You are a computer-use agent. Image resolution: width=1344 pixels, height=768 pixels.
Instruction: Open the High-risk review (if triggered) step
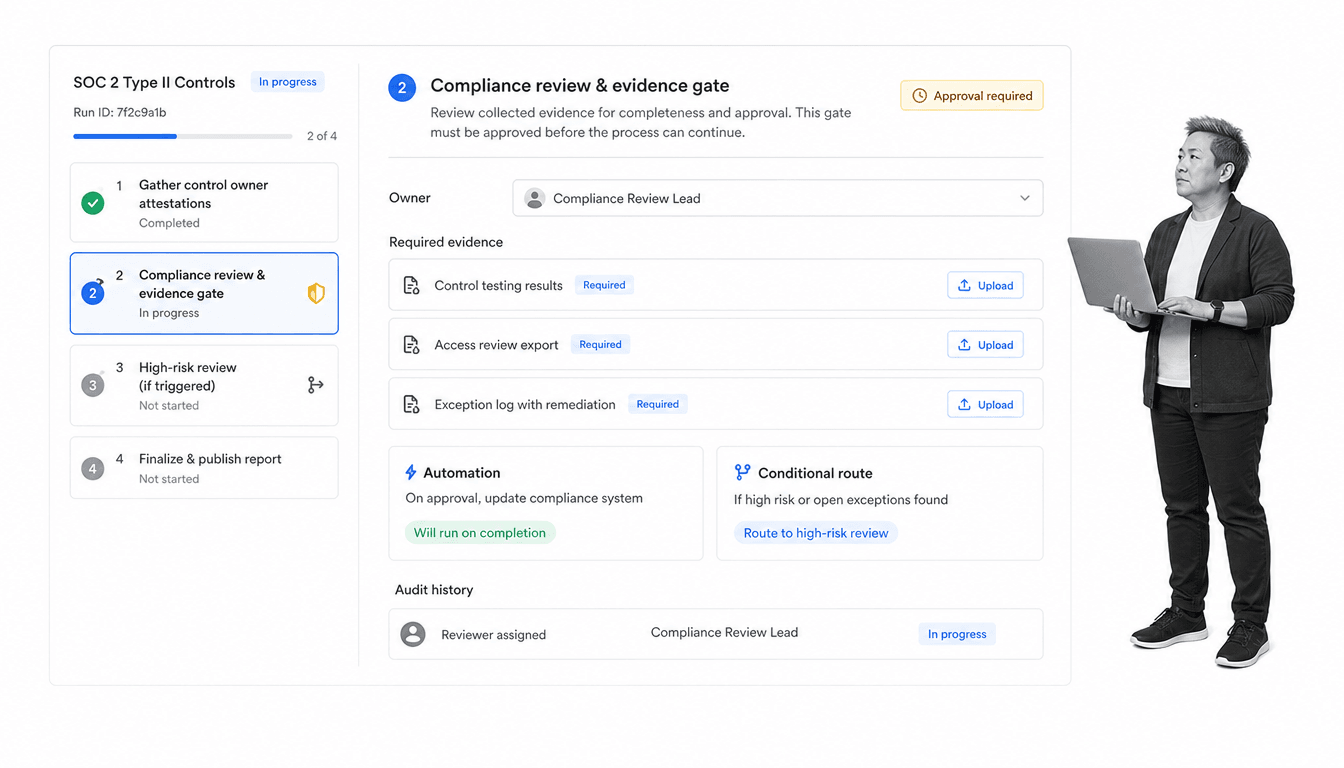coord(204,385)
